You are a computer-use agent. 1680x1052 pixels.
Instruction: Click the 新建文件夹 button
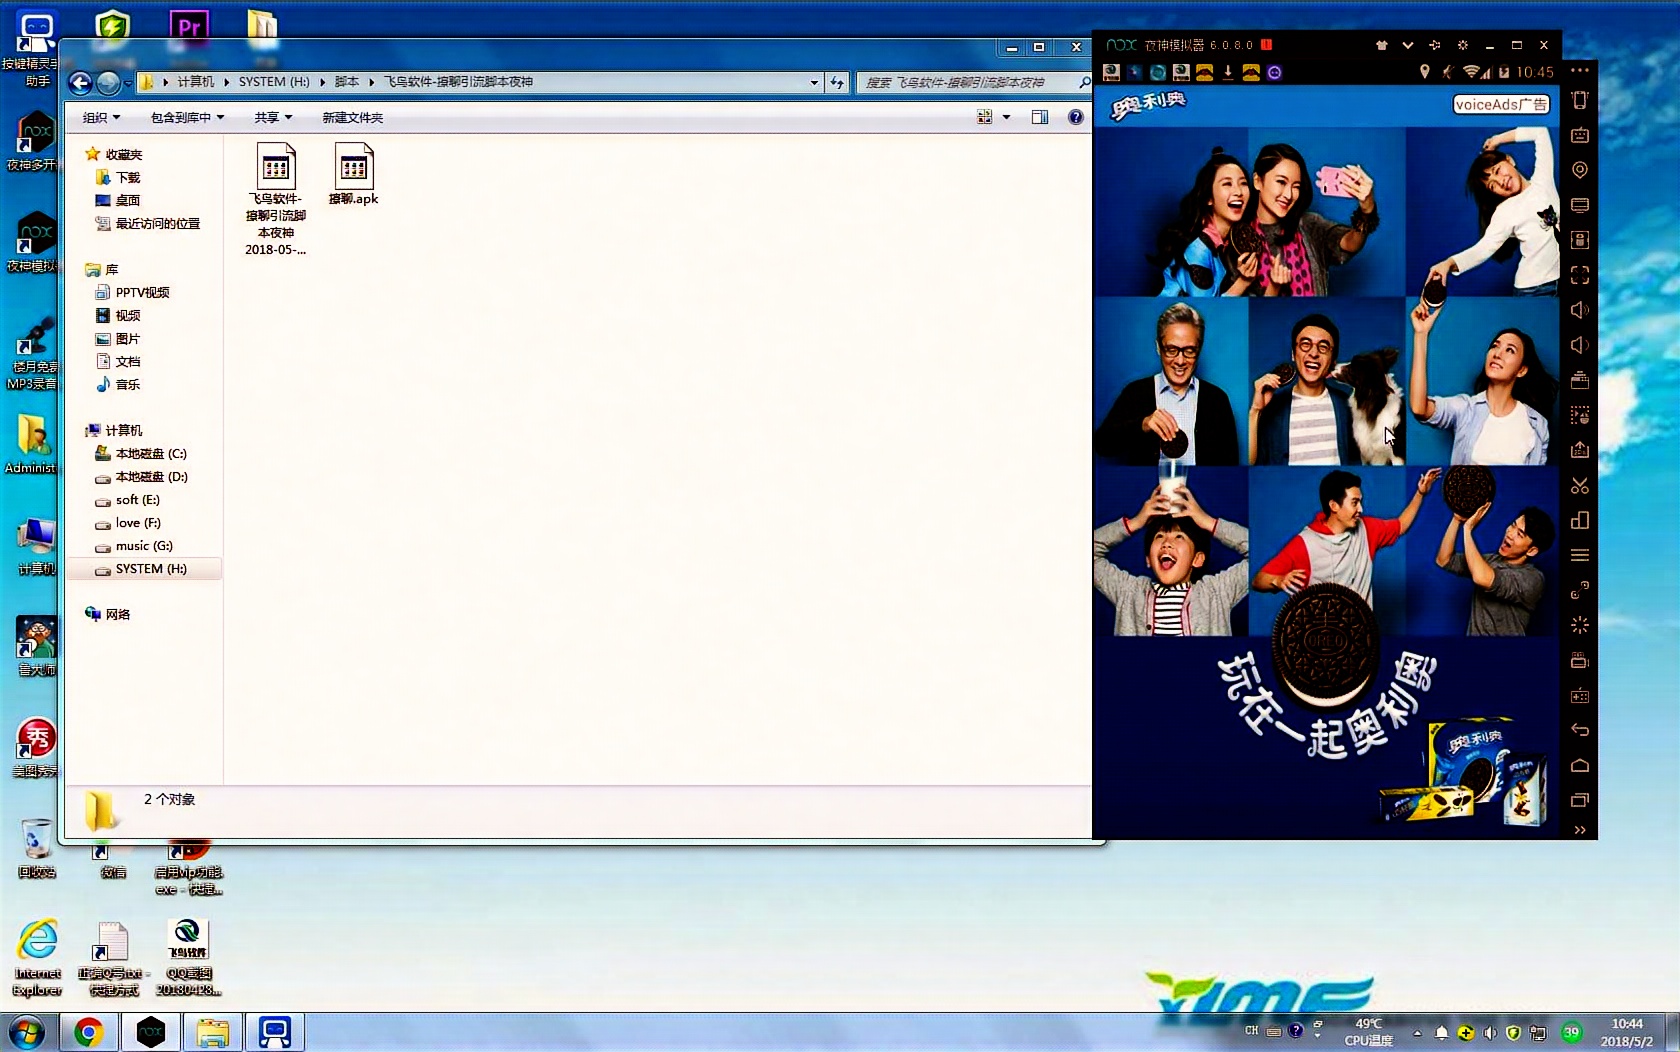point(352,117)
